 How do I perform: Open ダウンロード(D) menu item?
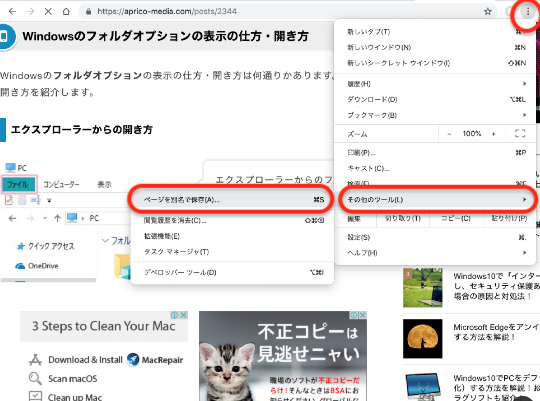coord(435,100)
